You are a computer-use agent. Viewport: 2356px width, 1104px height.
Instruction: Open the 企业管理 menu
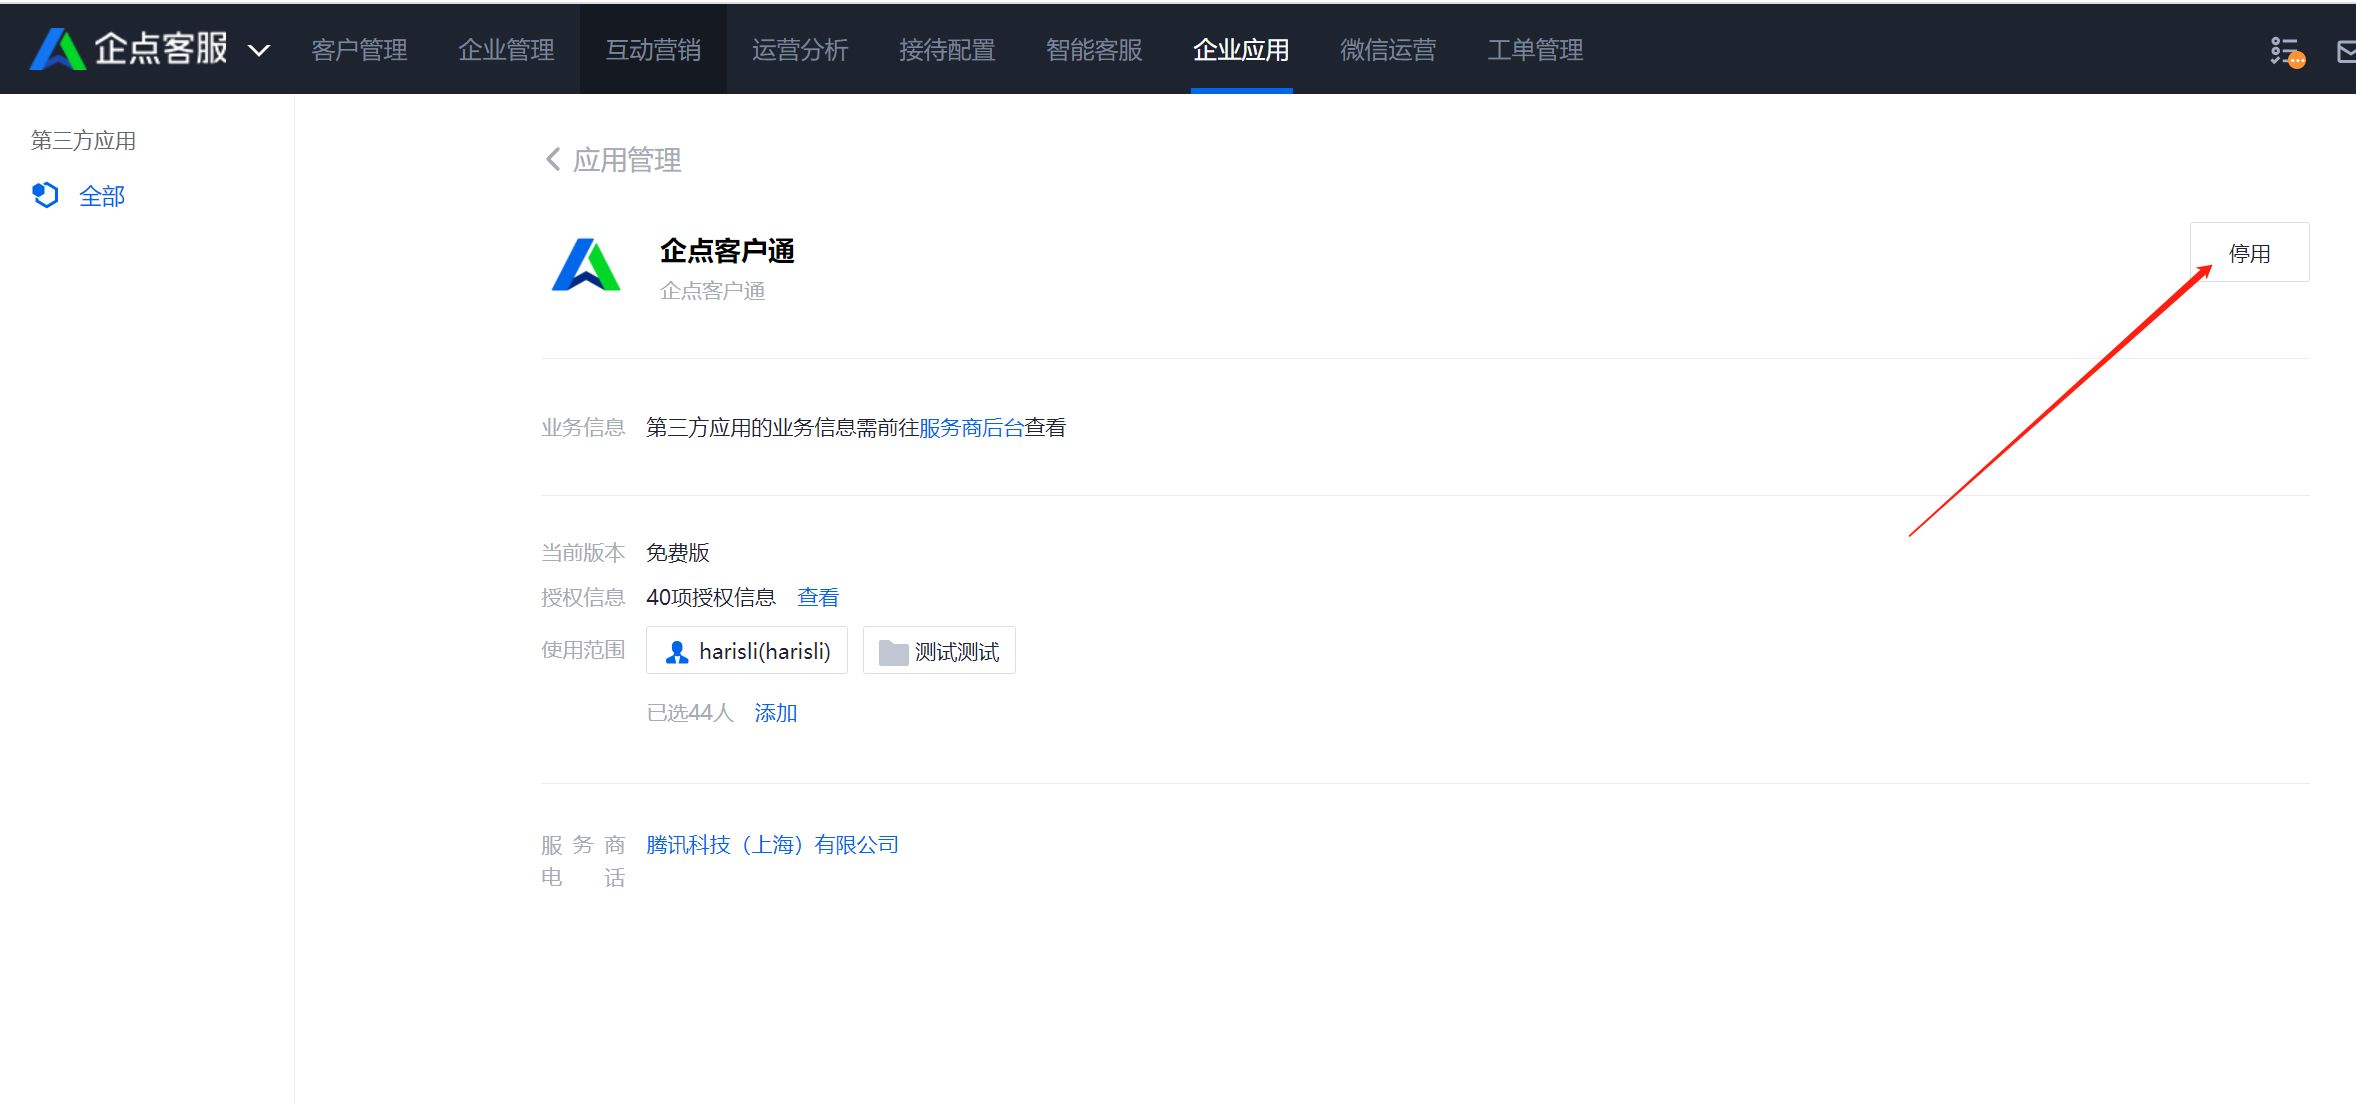click(506, 50)
